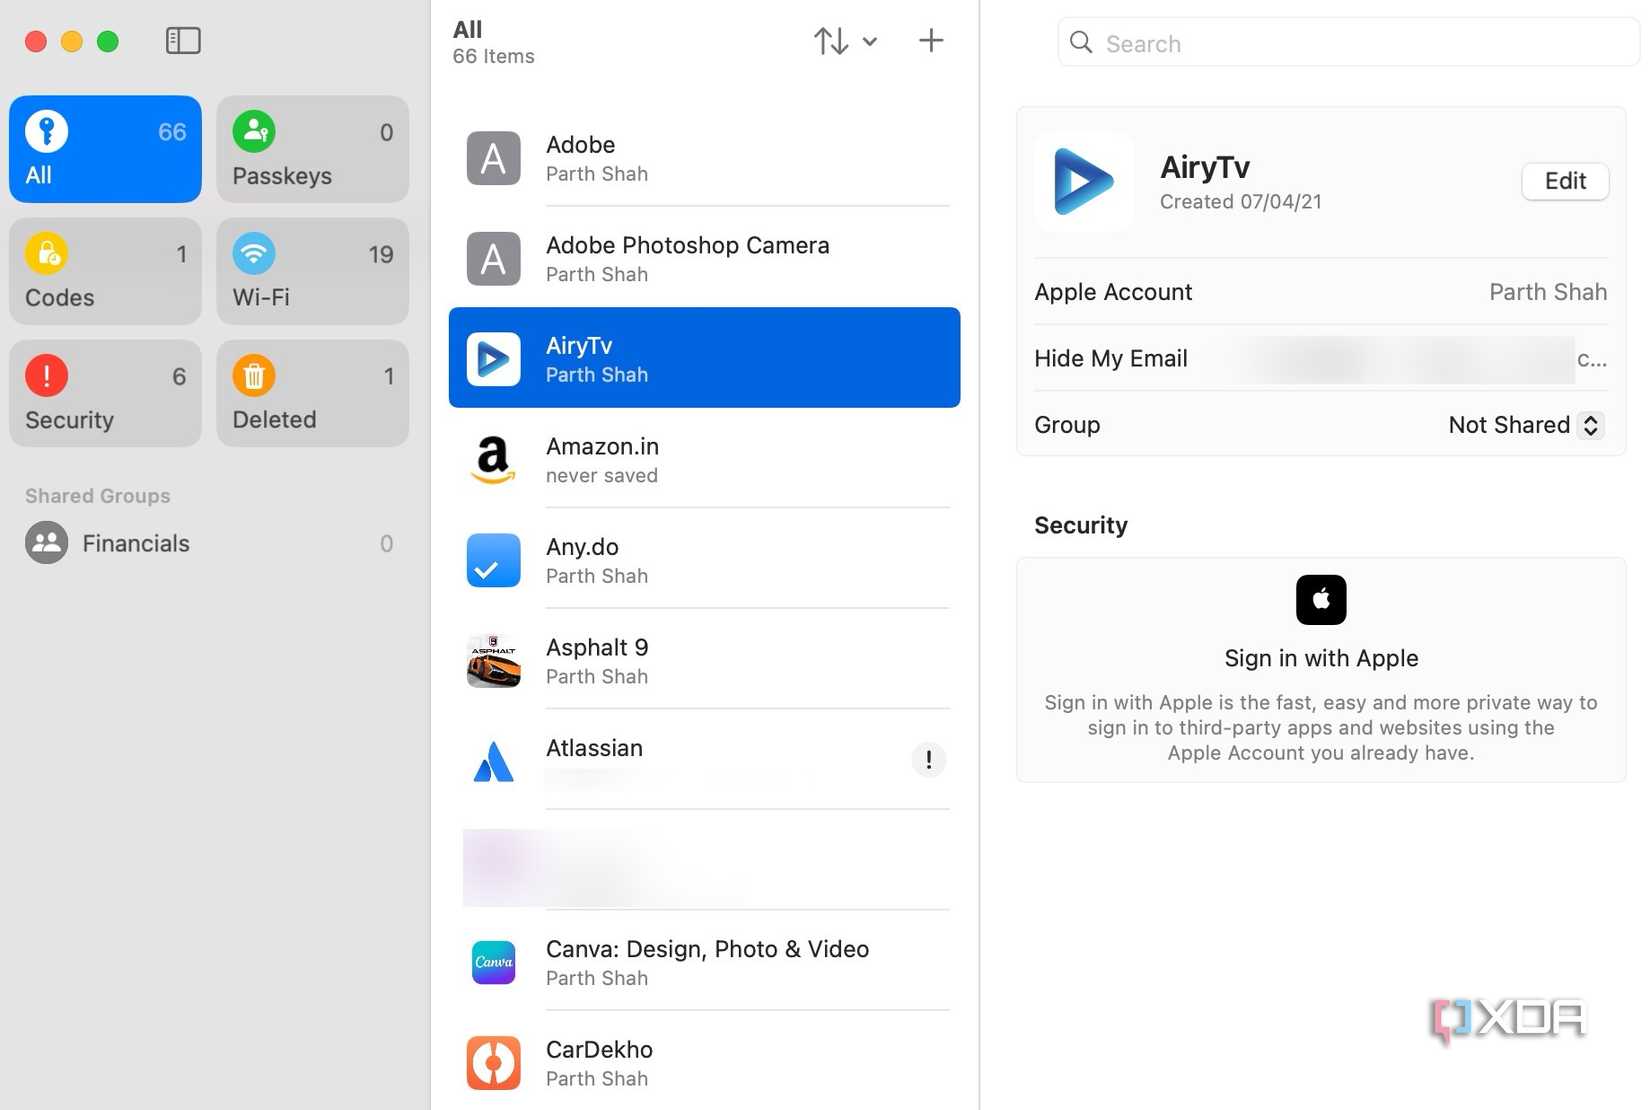This screenshot has height=1110, width=1650.
Task: Click the magnifying glass search icon
Action: (1081, 42)
